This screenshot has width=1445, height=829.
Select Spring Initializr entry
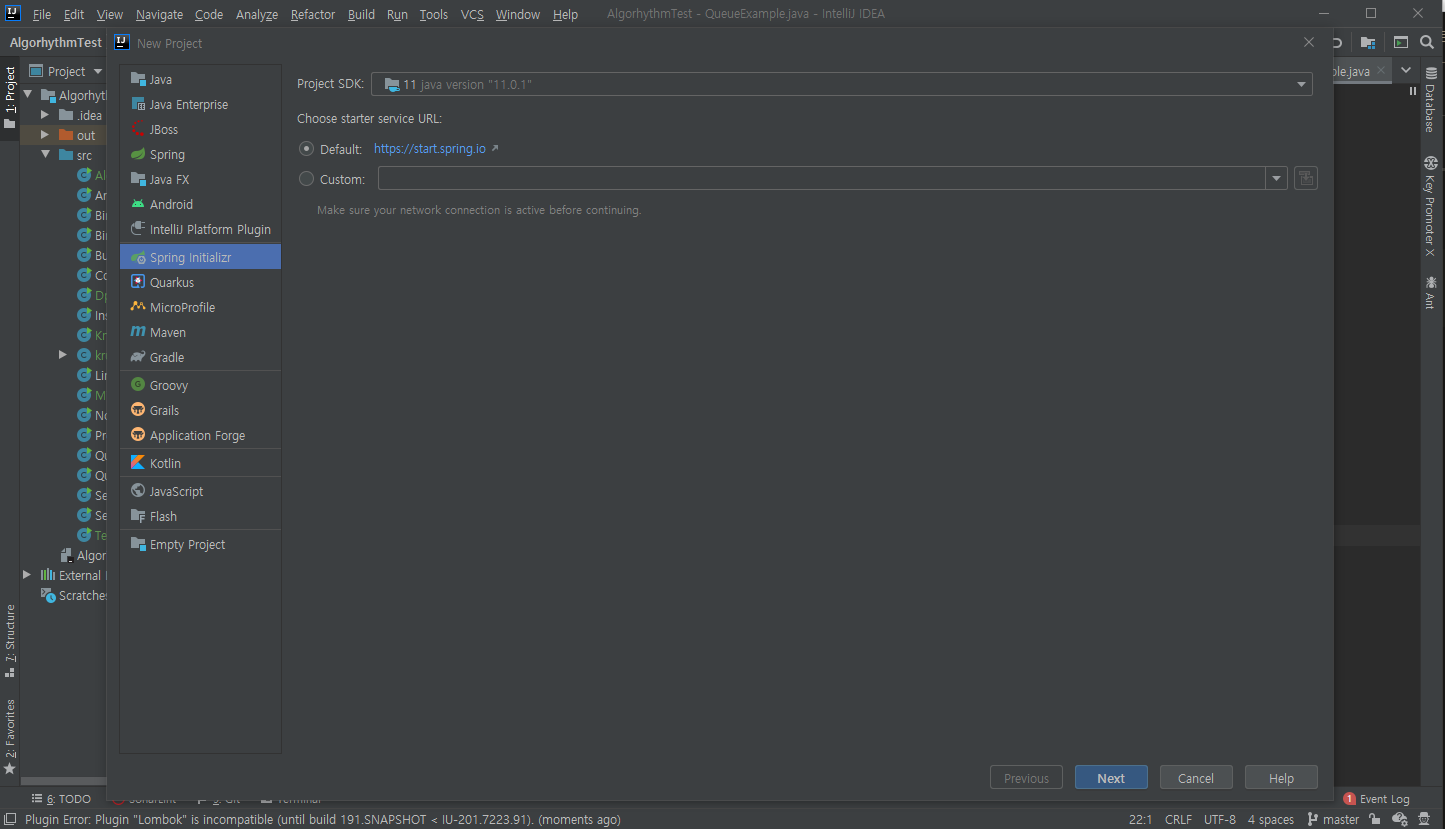coord(200,257)
